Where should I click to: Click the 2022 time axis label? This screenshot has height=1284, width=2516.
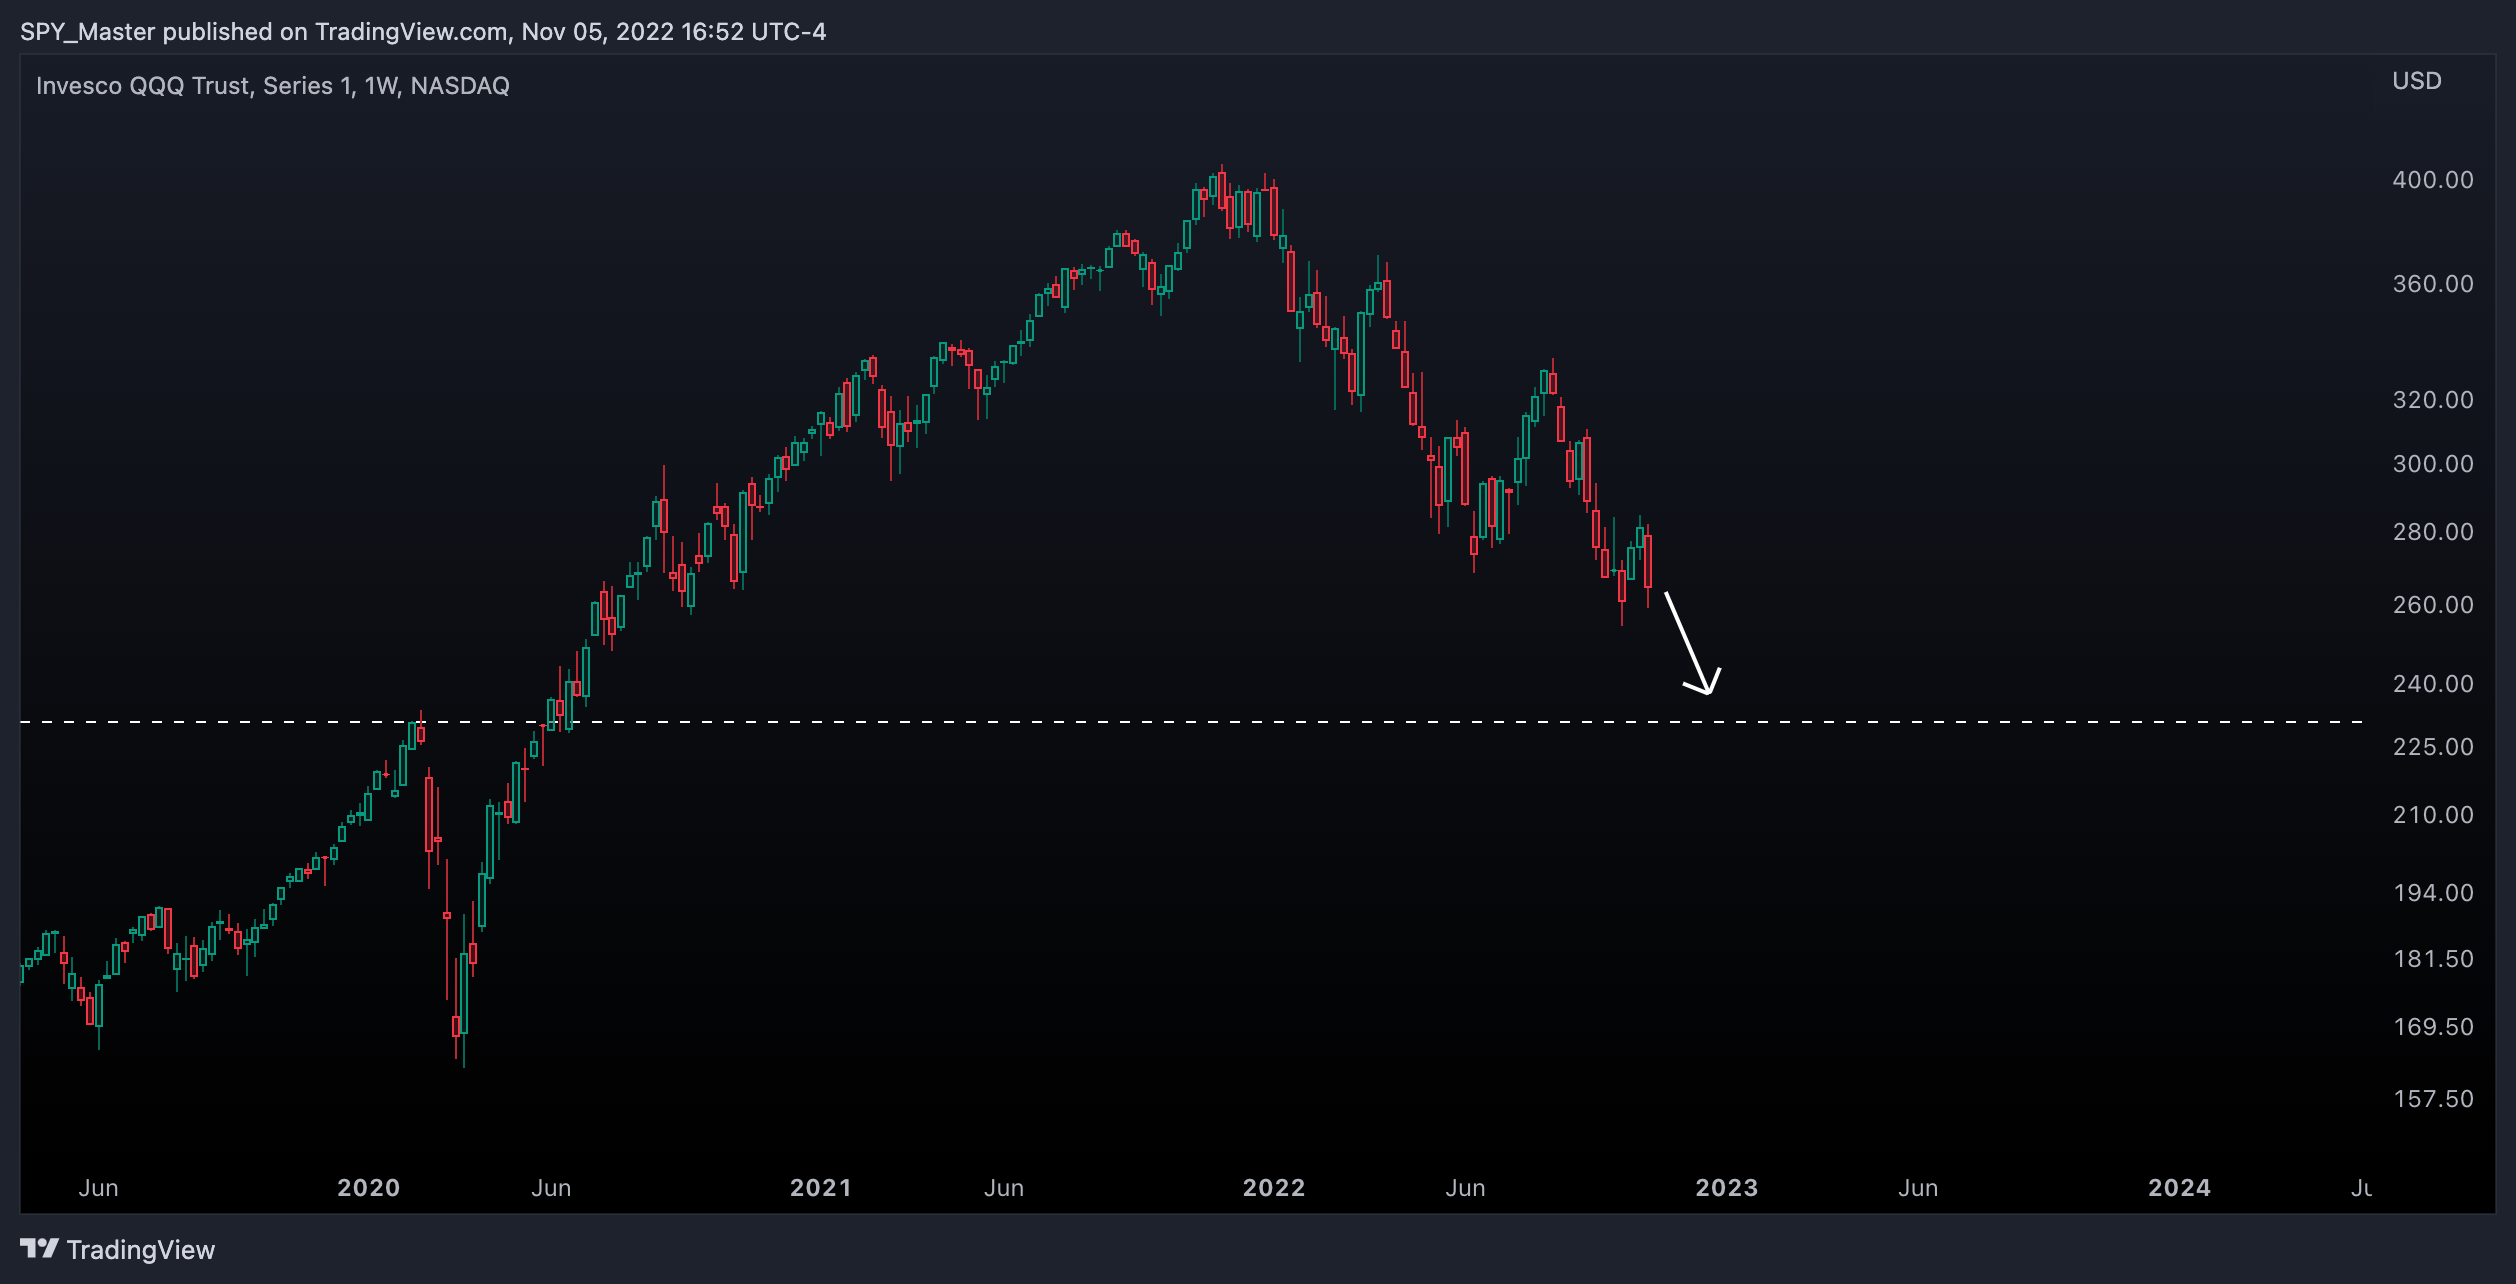click(x=1274, y=1188)
